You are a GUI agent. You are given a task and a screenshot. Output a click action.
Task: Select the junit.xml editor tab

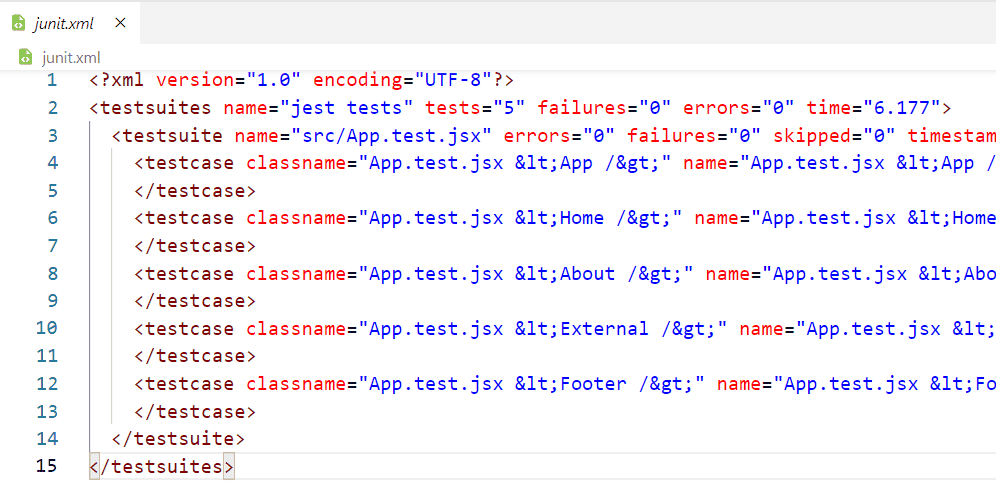[x=70, y=24]
